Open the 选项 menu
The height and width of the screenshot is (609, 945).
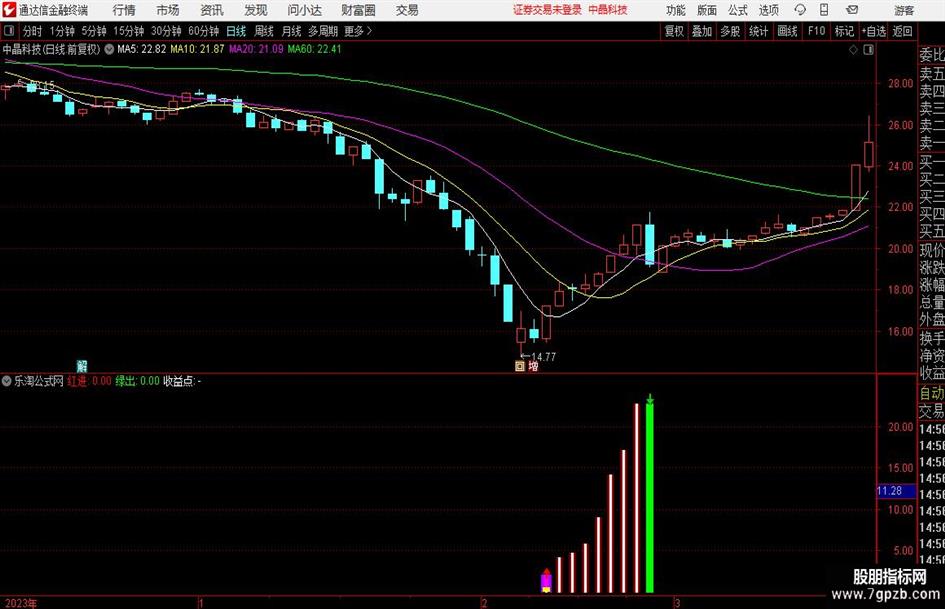pyautogui.click(x=768, y=10)
